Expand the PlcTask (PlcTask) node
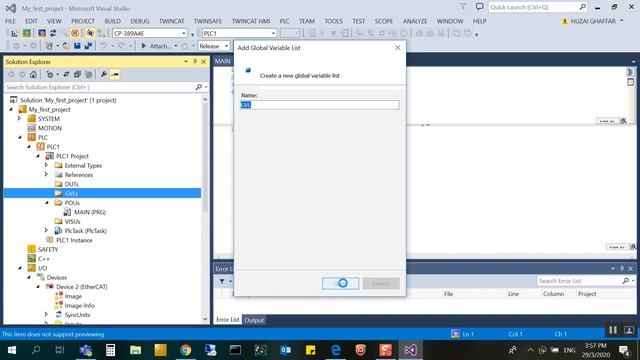 coord(47,231)
